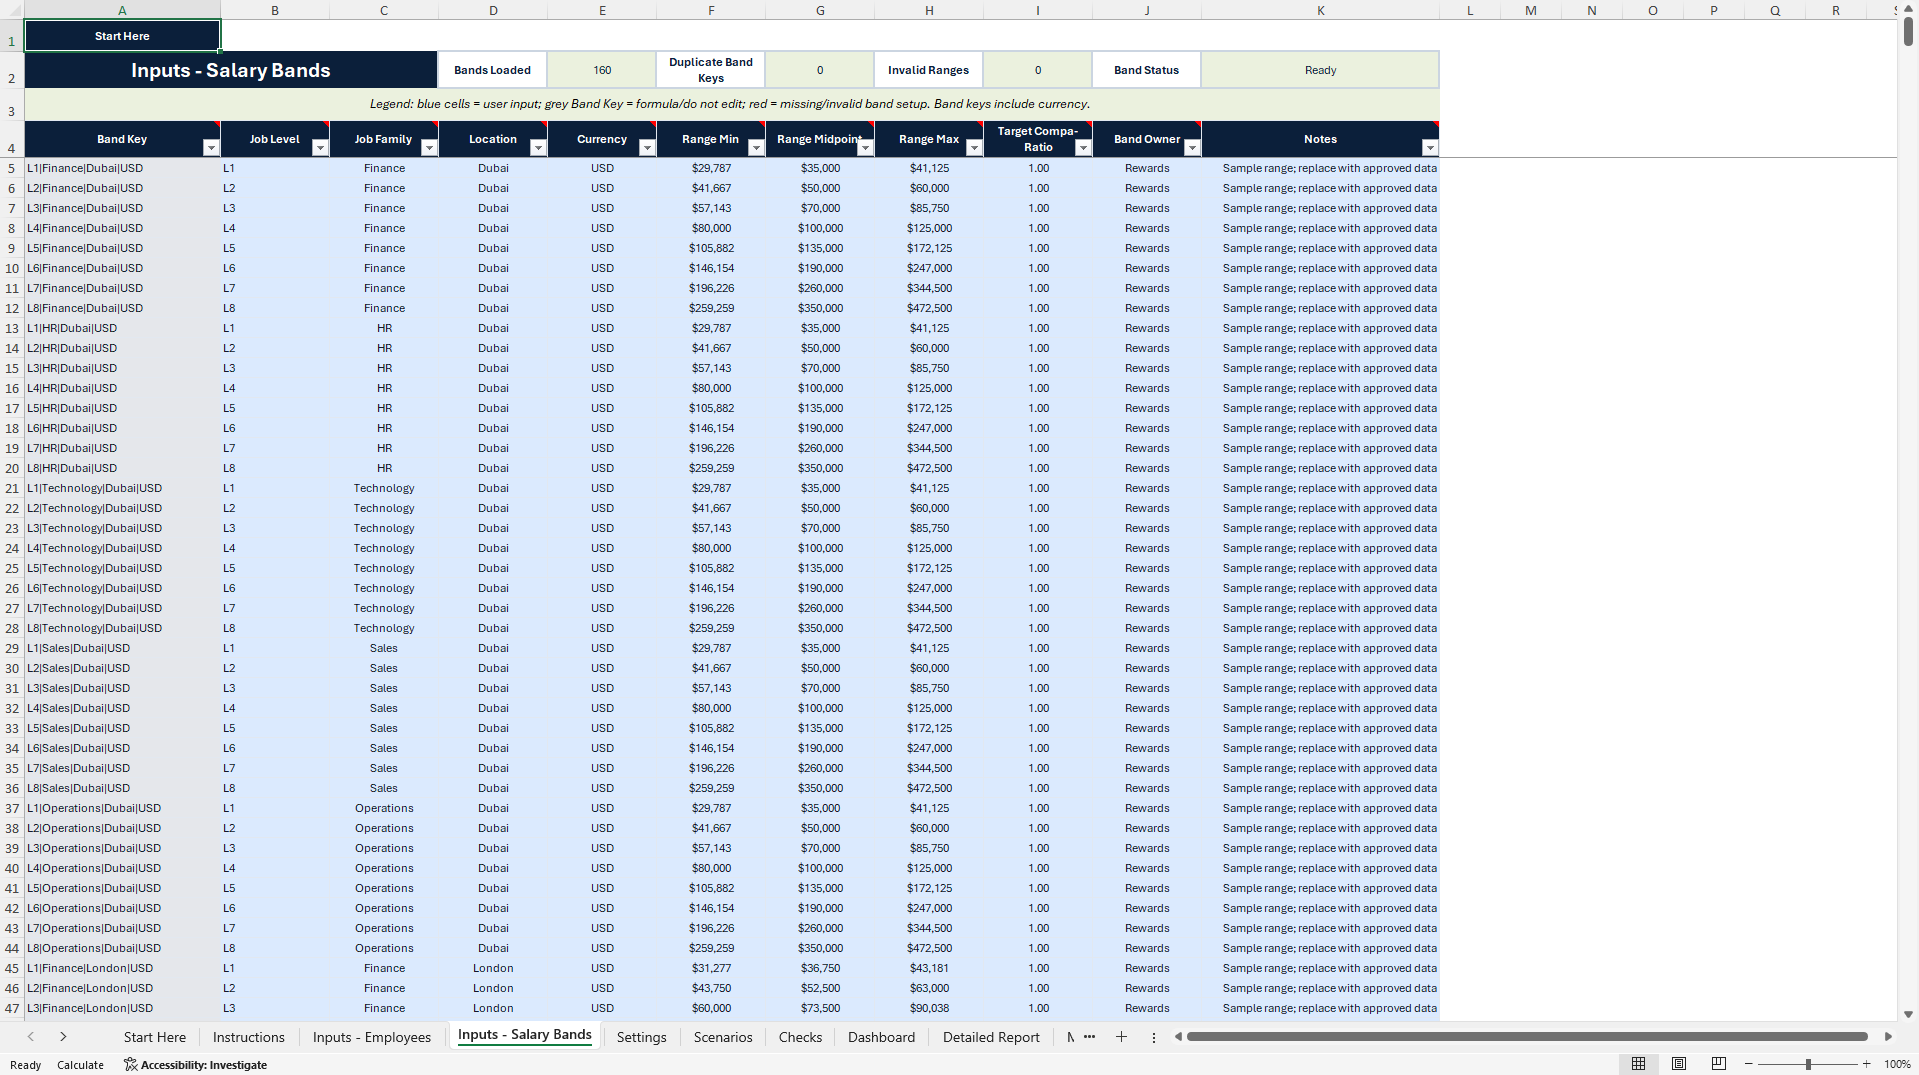Select the Bands Loaded value 160
The width and height of the screenshot is (1919, 1075).
coord(602,70)
